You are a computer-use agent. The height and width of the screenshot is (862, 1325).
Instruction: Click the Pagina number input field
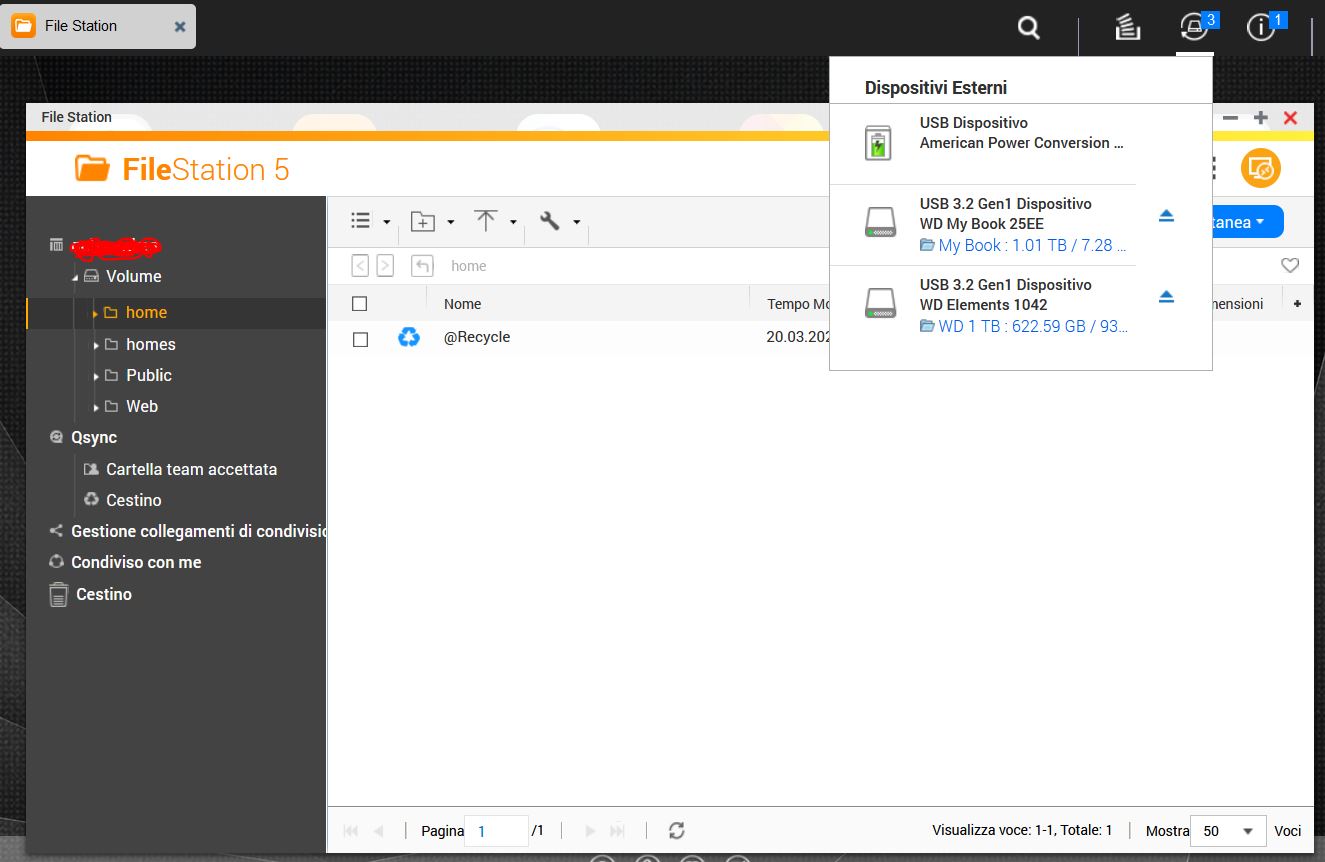[496, 831]
